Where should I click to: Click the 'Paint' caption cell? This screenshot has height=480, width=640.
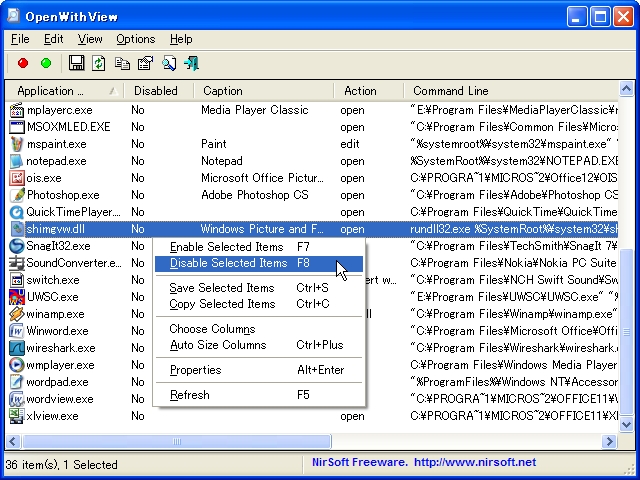213,144
